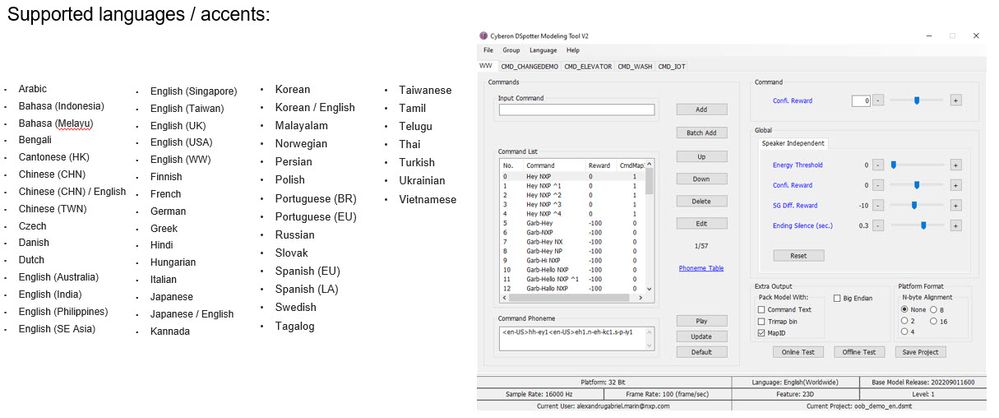Click the Command panel Confl. Reward slider
The image size is (999, 418).
[917, 100]
